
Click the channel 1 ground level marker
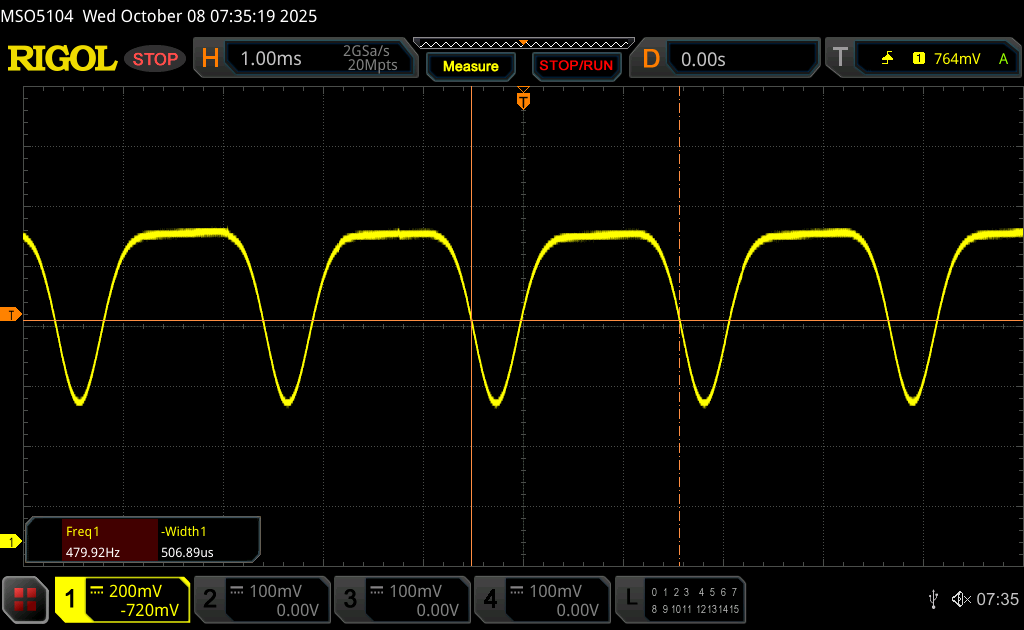tap(11, 542)
